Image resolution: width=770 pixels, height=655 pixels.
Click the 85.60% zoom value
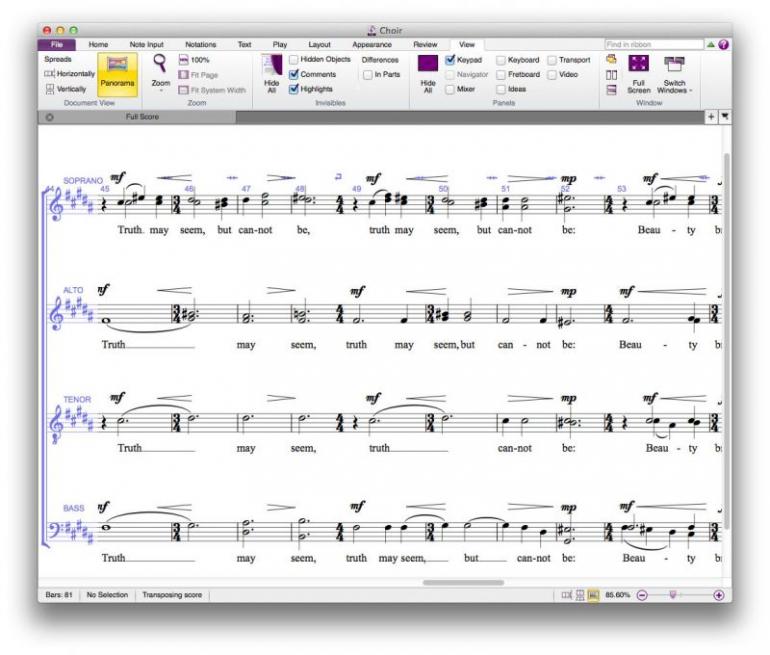click(617, 595)
